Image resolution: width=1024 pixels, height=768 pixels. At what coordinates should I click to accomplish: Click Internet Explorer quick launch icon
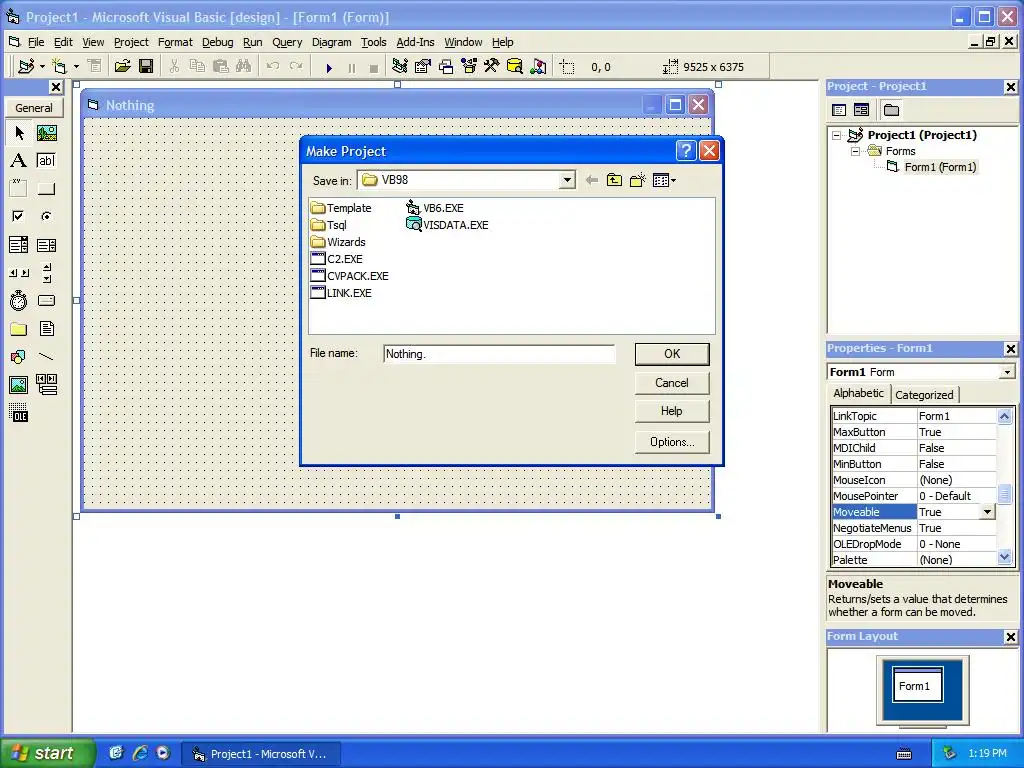(x=139, y=753)
